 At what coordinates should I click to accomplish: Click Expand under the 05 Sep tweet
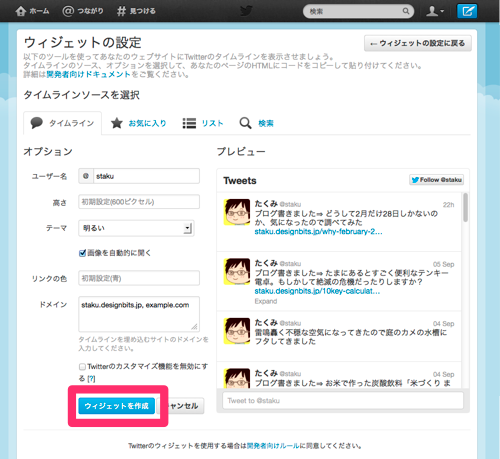coord(266,301)
